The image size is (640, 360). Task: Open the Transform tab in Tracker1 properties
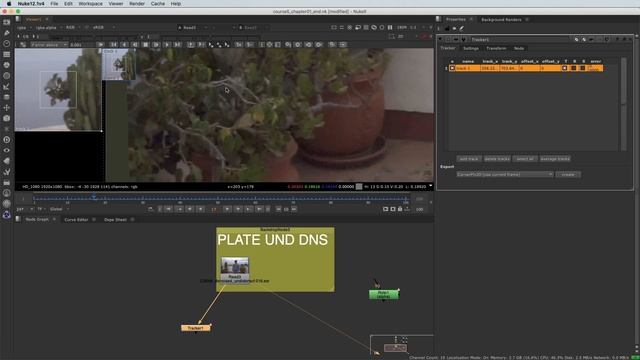click(x=496, y=48)
